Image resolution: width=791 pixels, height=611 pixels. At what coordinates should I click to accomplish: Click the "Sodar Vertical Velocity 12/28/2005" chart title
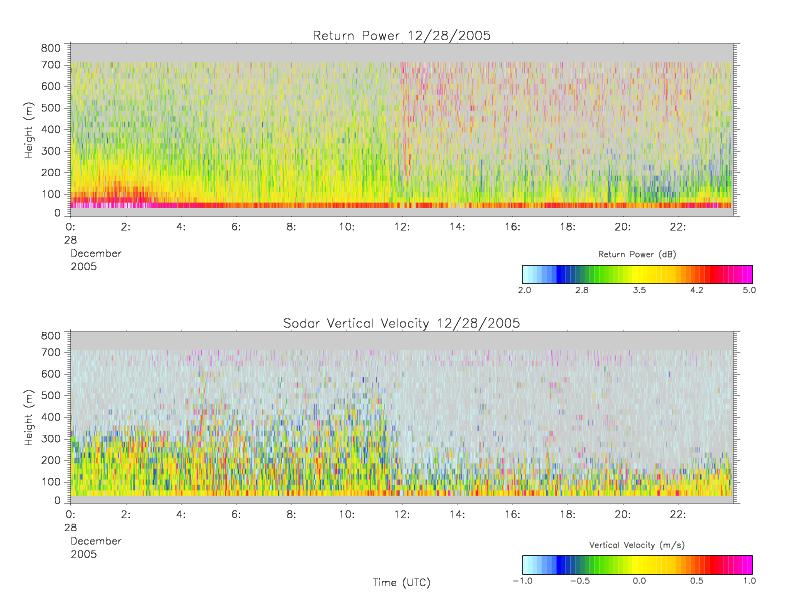point(402,323)
